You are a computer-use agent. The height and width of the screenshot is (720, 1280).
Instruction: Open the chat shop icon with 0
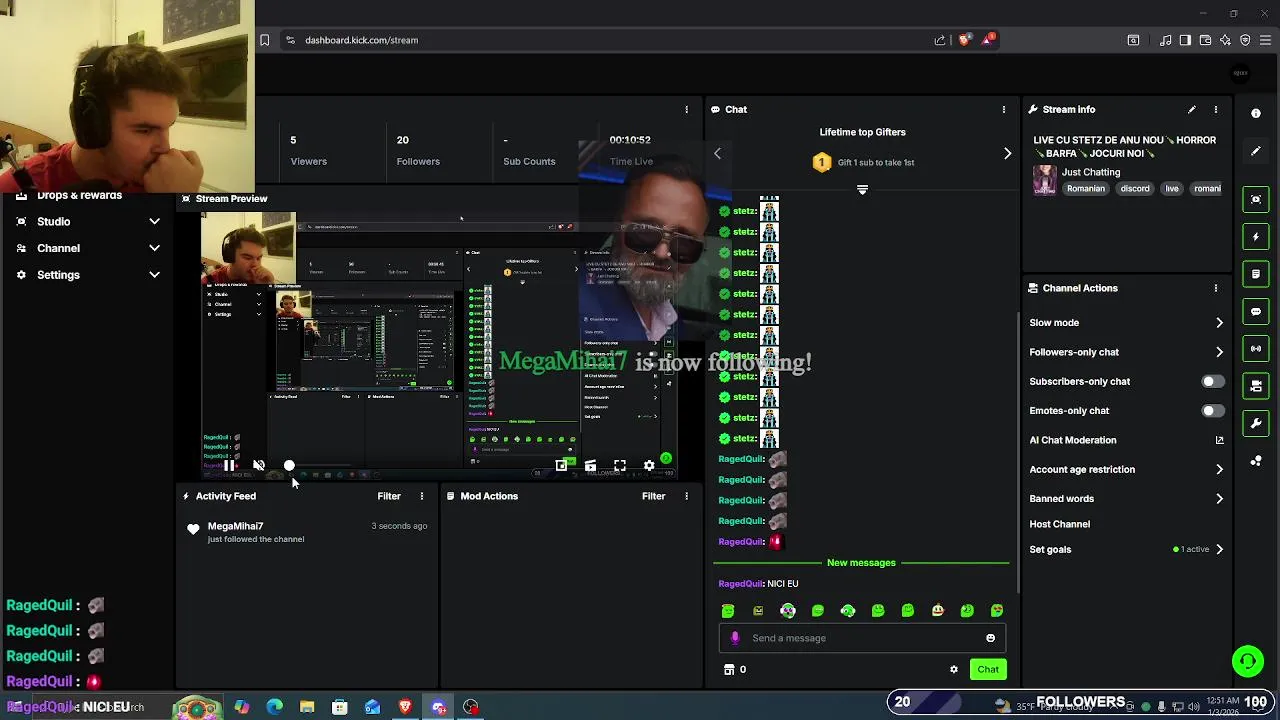(x=735, y=670)
